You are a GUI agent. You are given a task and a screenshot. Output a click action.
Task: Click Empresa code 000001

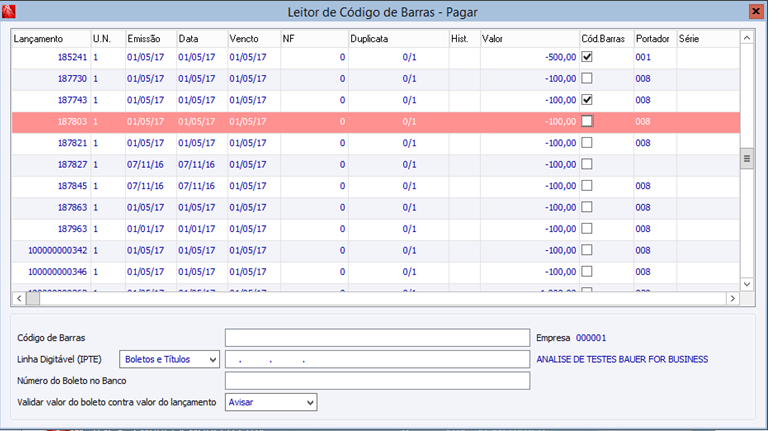[591, 338]
